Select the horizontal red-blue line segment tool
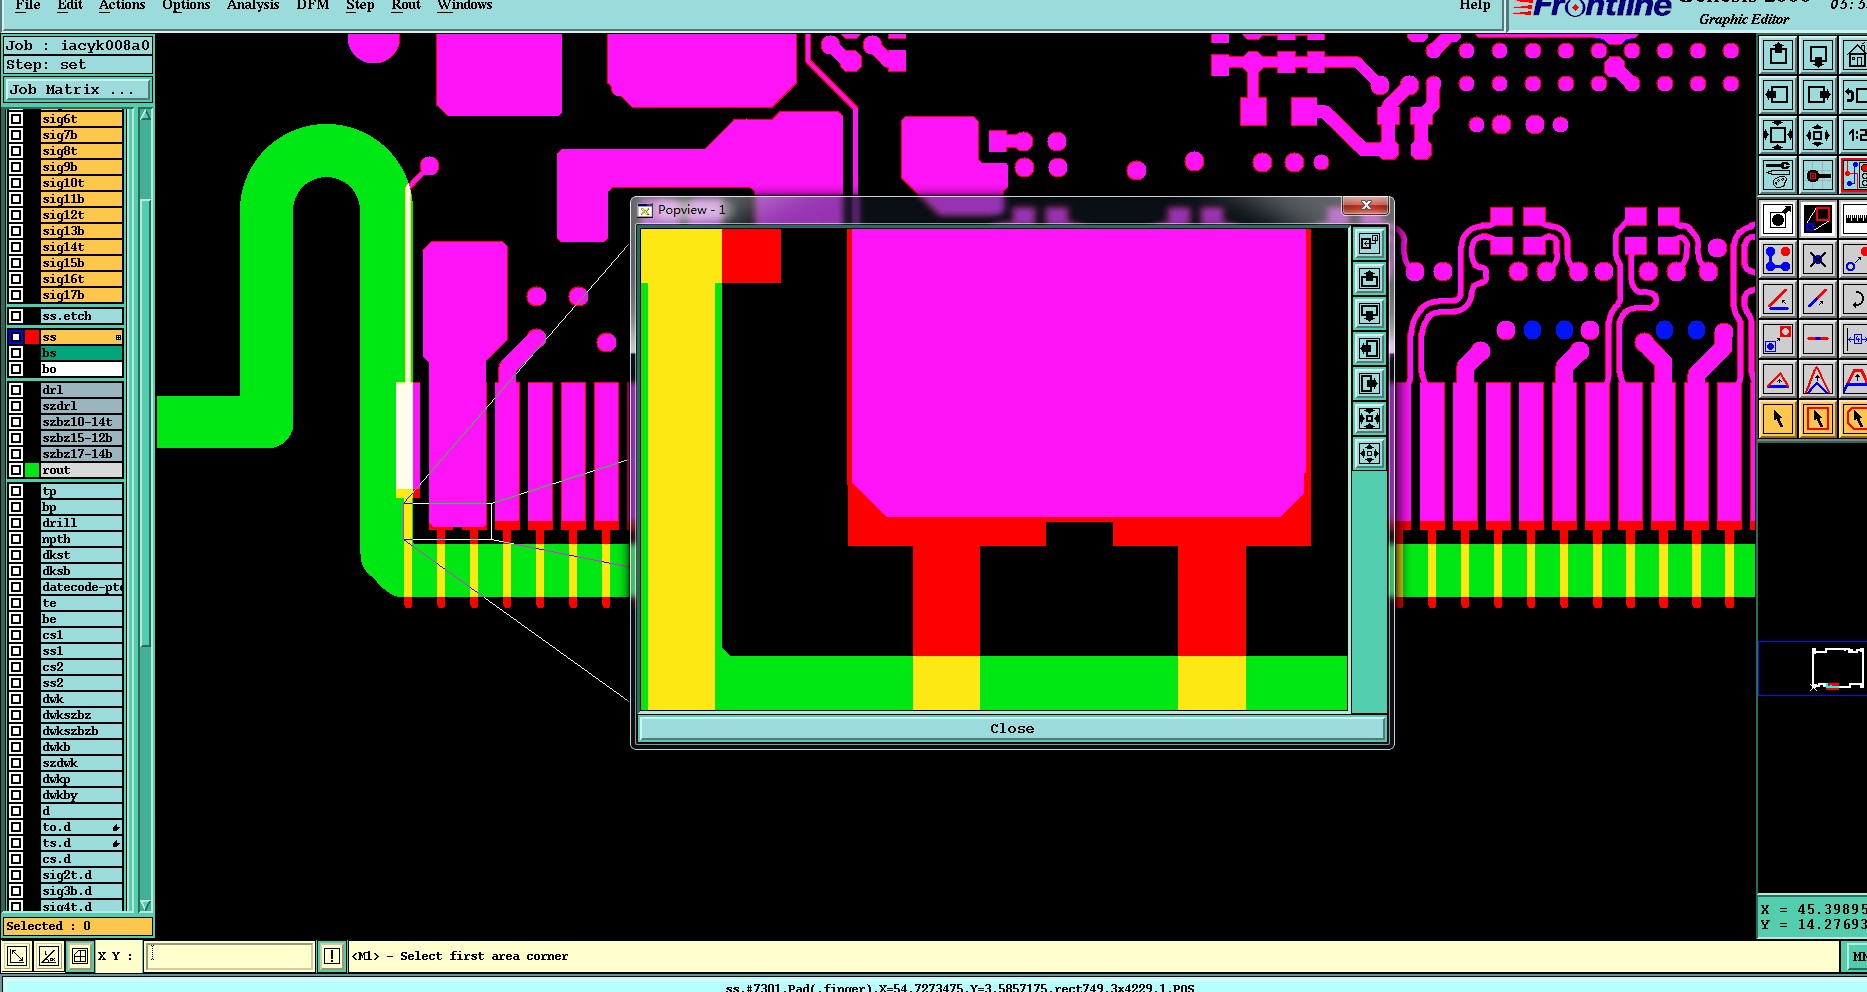Viewport: 1867px width, 992px height. coord(1817,339)
